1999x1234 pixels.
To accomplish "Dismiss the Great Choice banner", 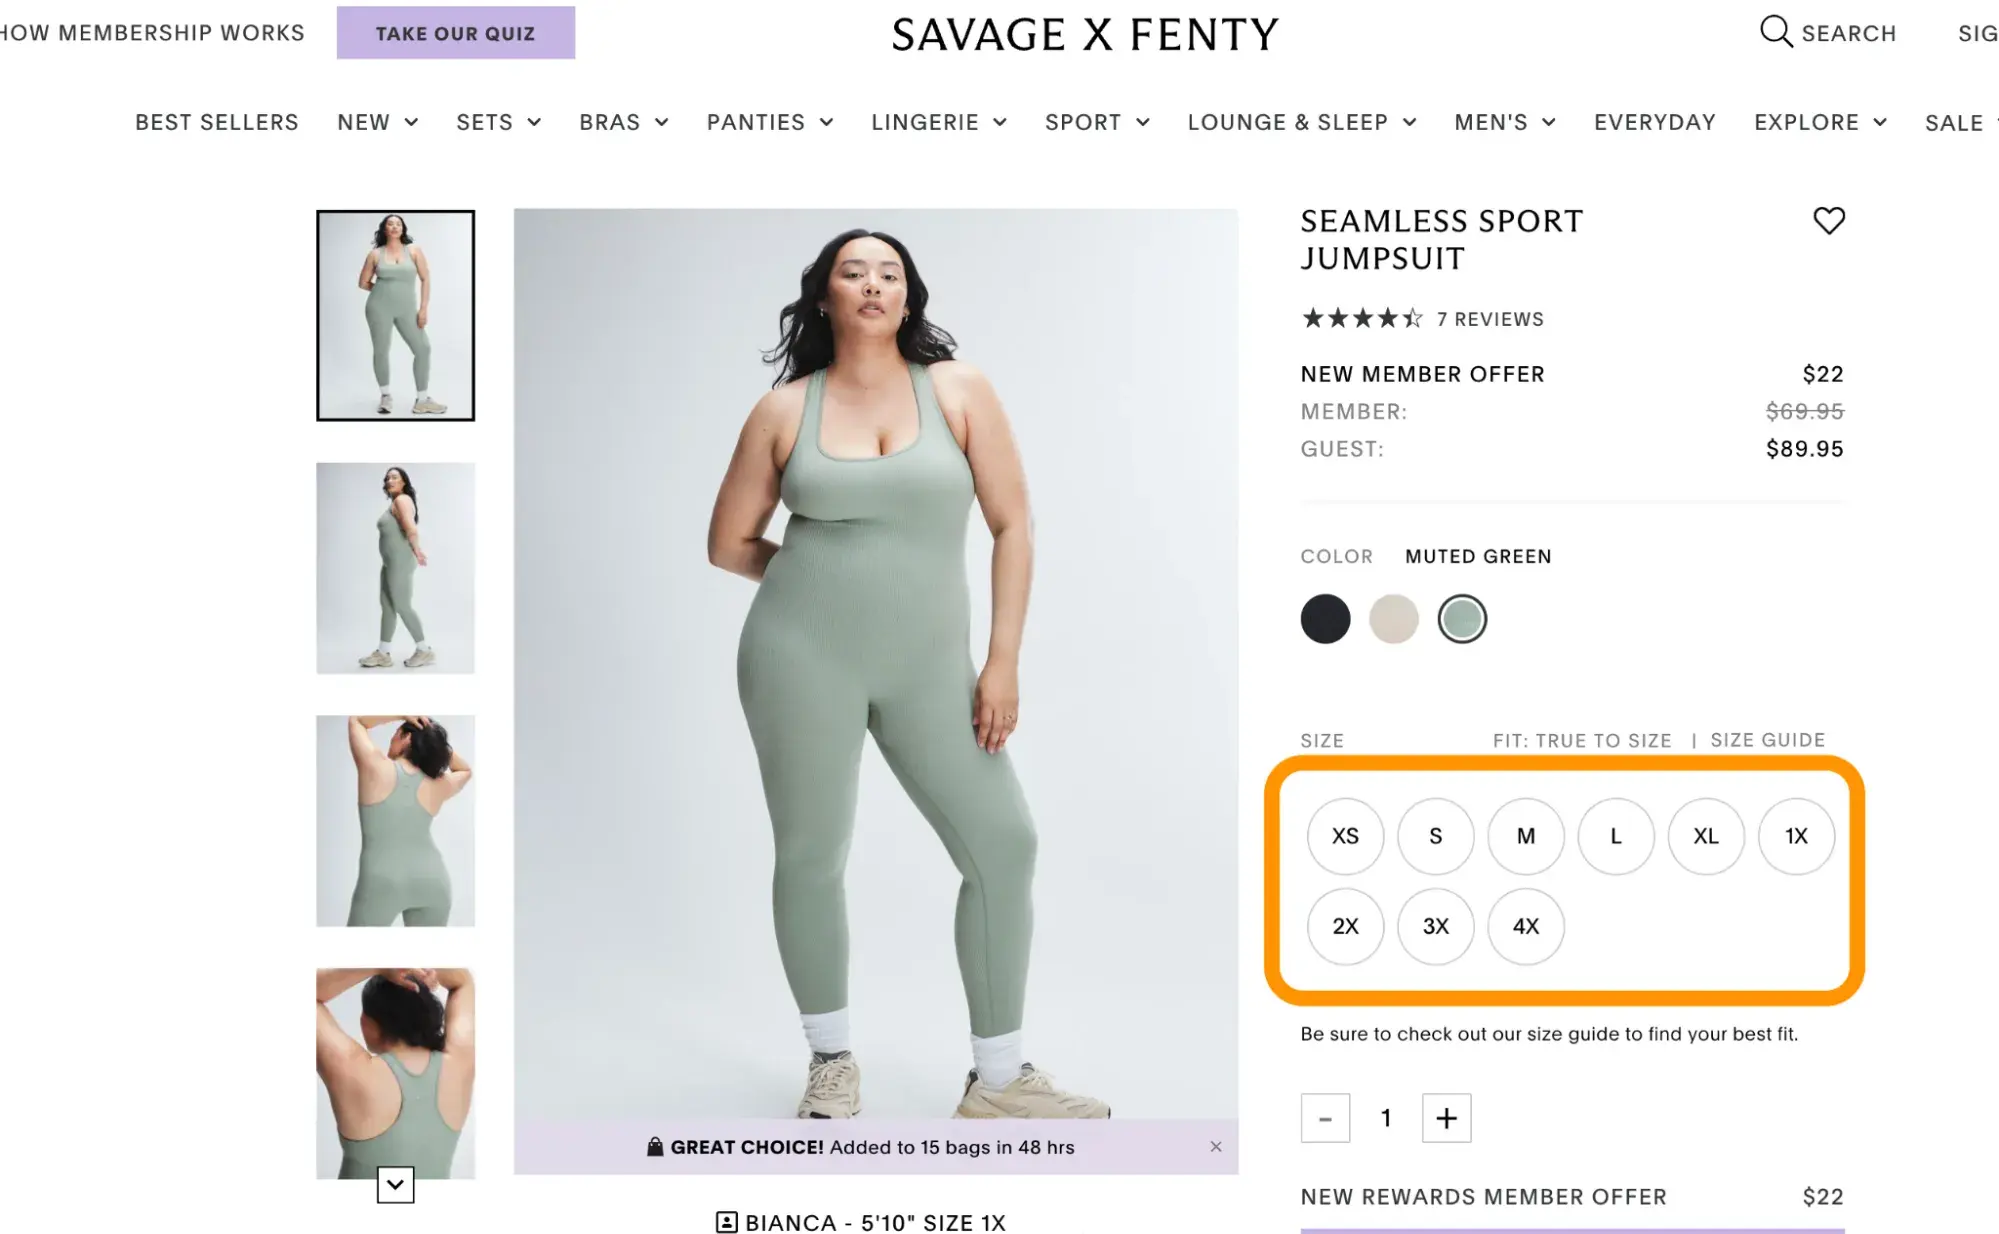I will 1215,1146.
